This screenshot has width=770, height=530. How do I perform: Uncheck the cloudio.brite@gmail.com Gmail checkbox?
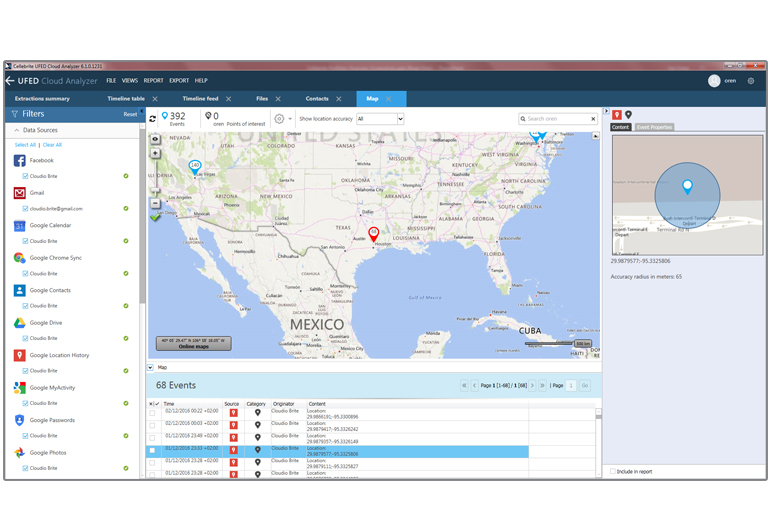(x=25, y=209)
